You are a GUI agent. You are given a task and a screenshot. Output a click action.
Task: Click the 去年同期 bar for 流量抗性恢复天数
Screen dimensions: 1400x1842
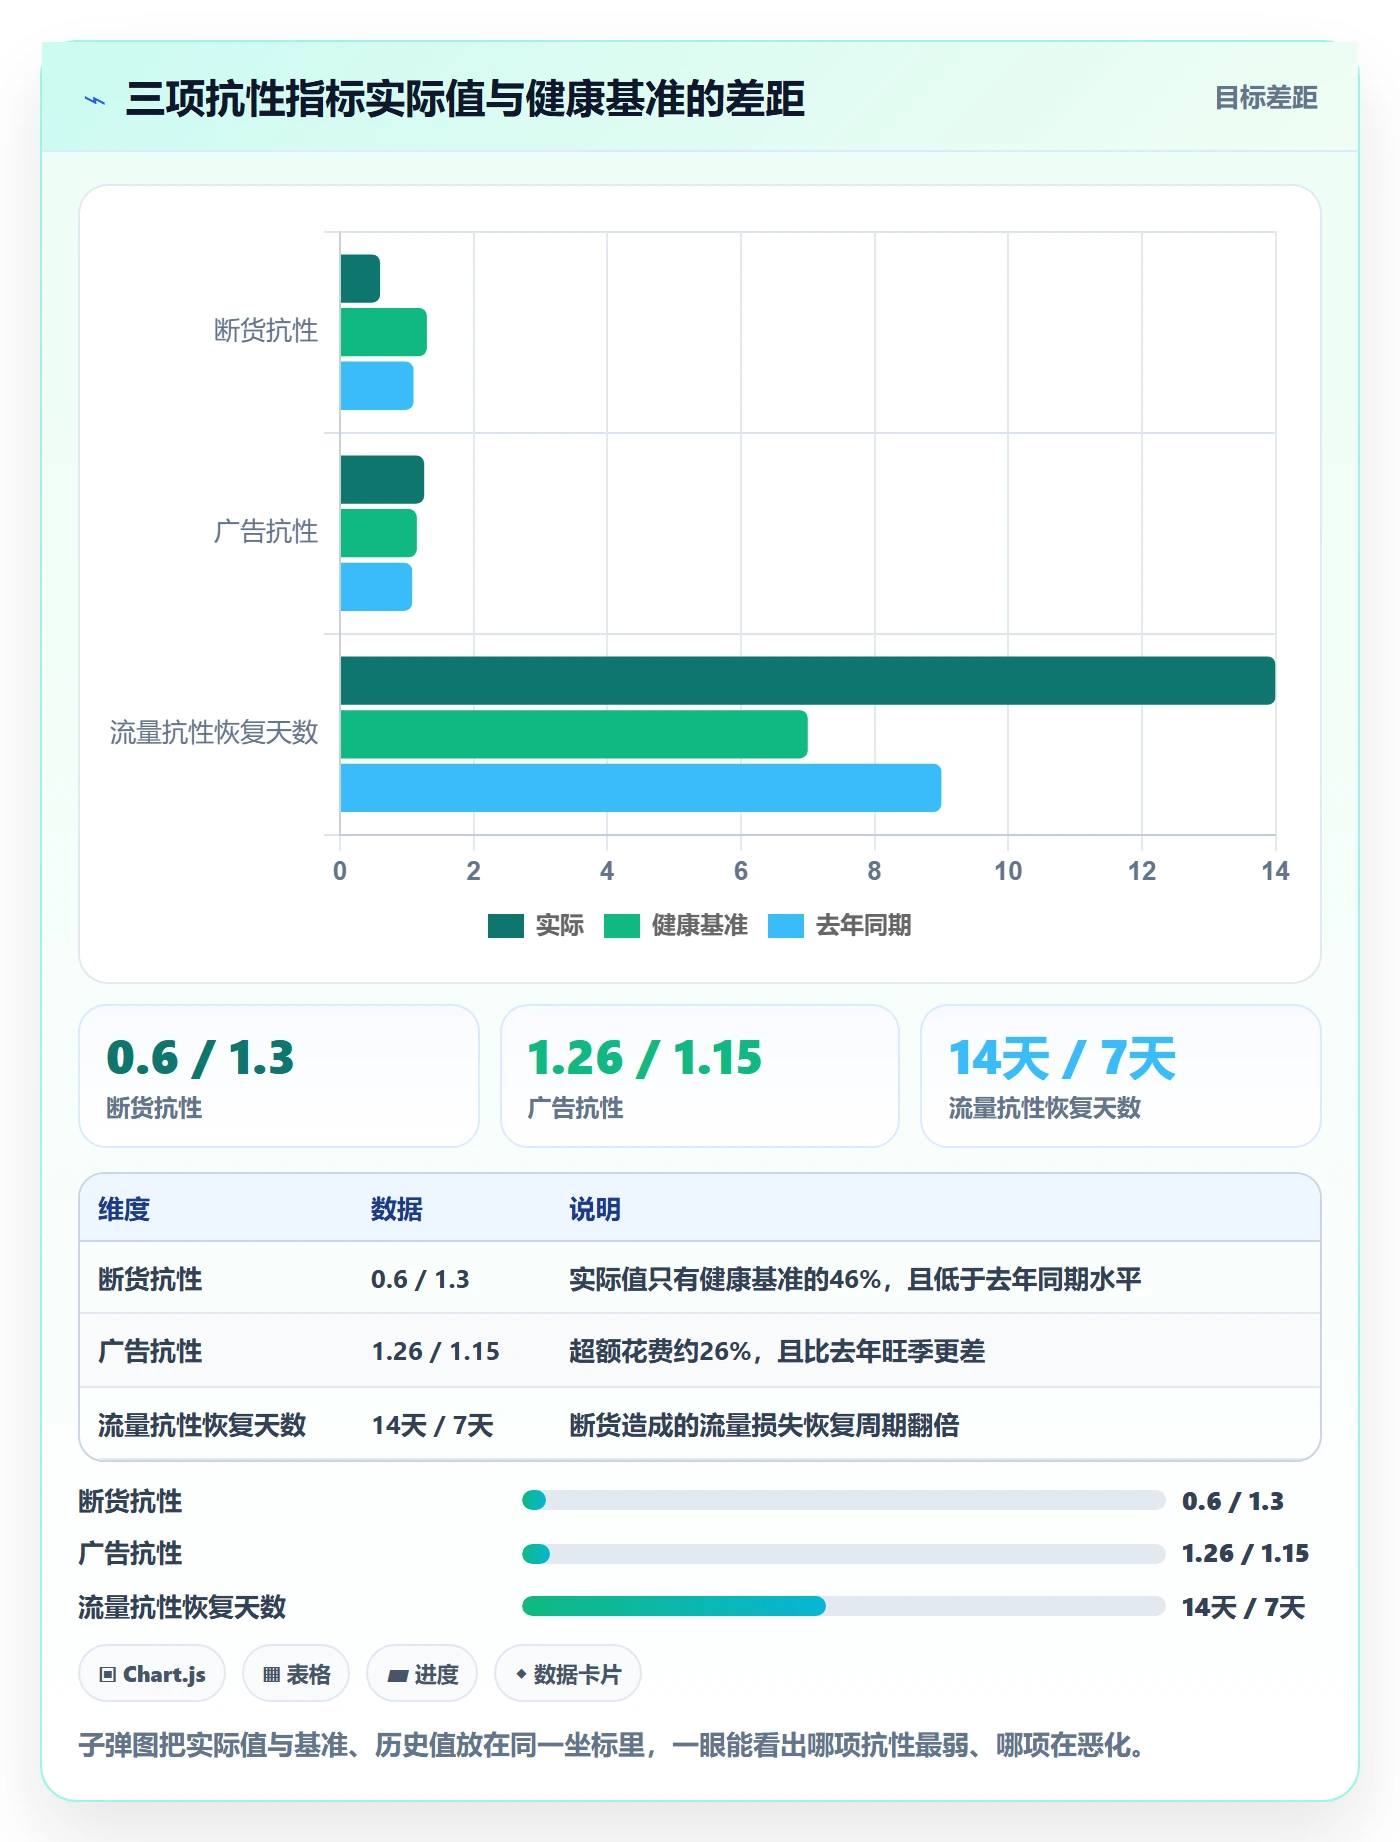[641, 788]
